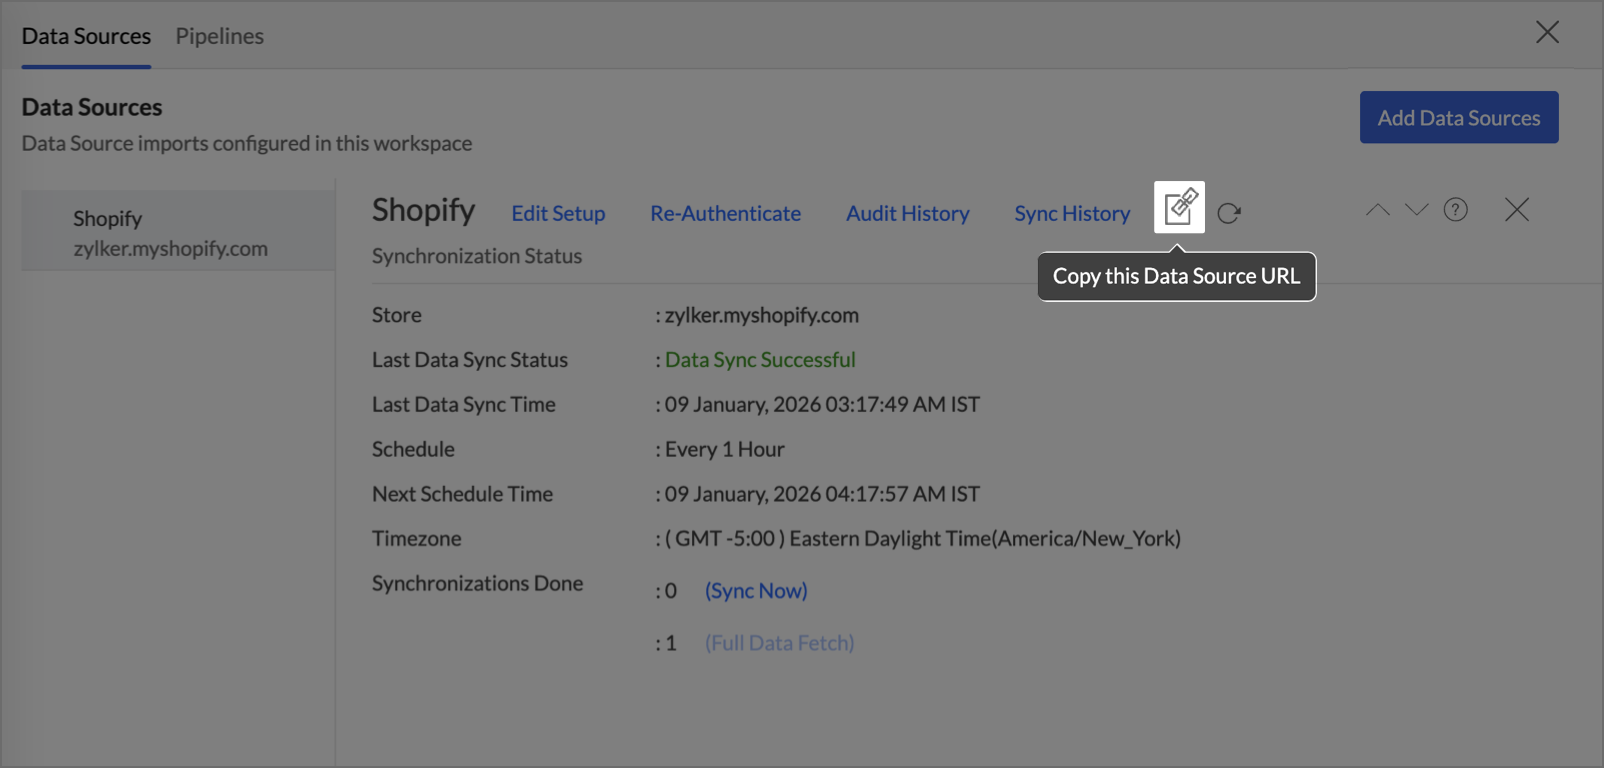View the Audit History
1604x768 pixels.
[x=907, y=214]
